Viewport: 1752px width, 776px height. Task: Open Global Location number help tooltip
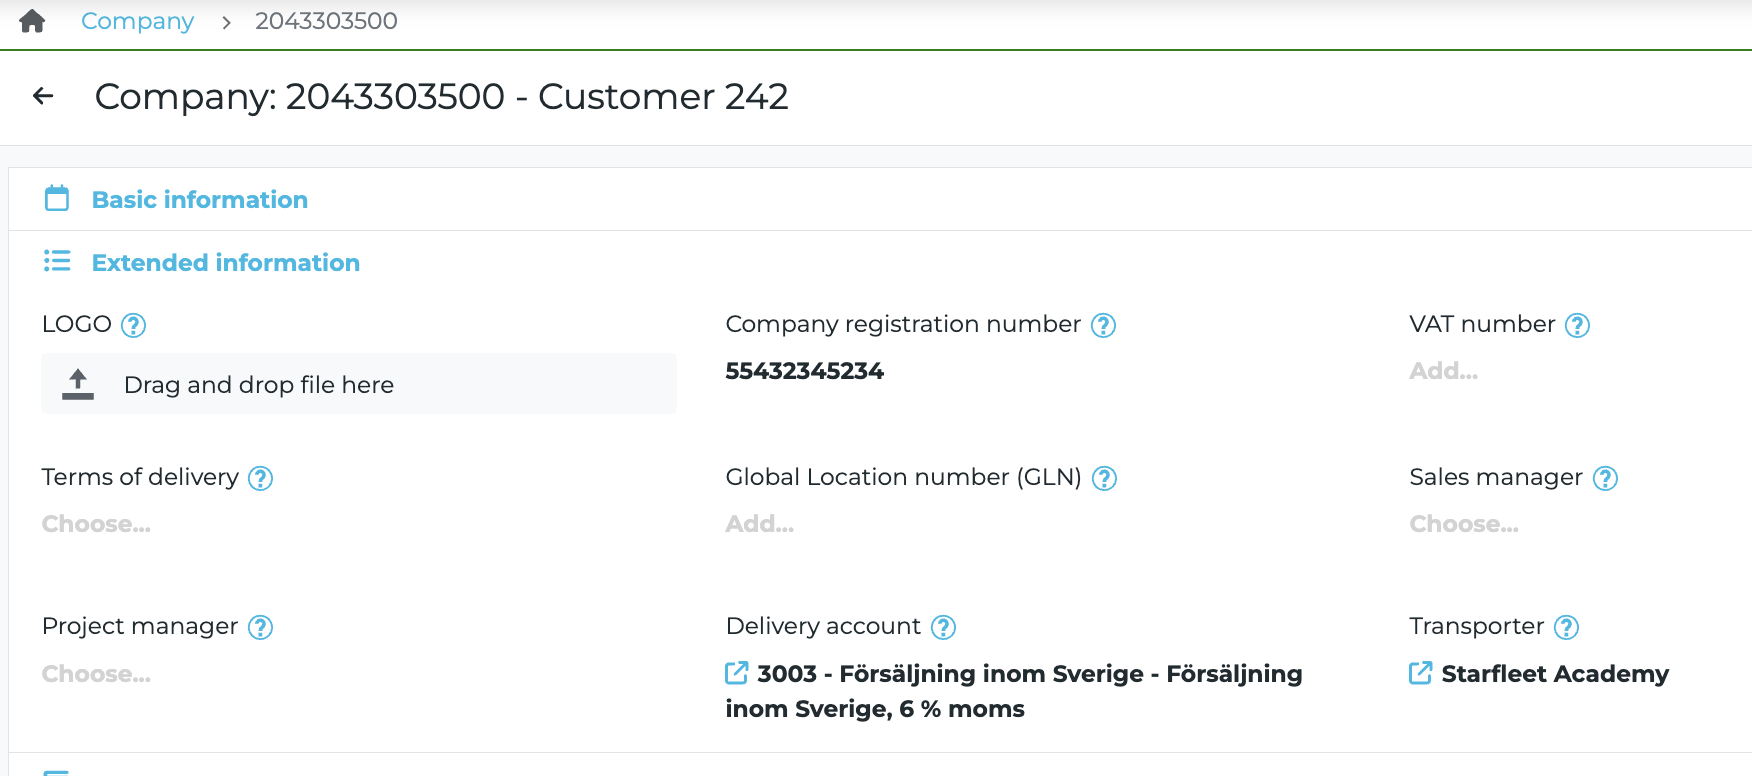coord(1104,478)
